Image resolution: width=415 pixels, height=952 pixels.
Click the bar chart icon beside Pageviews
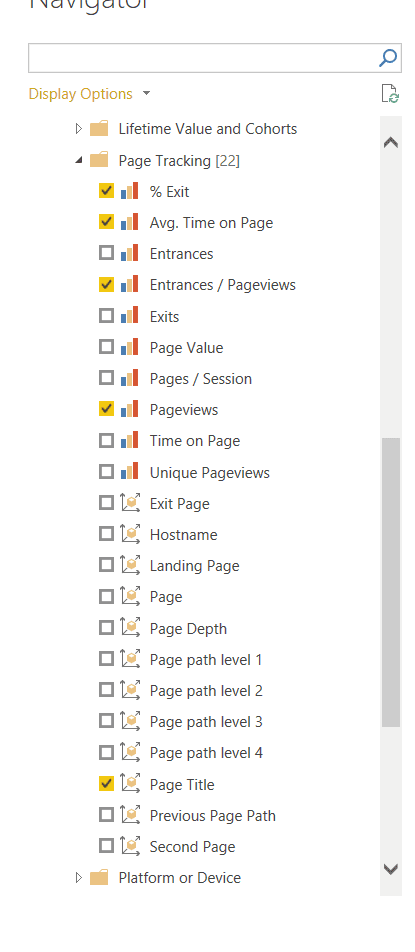click(x=129, y=410)
